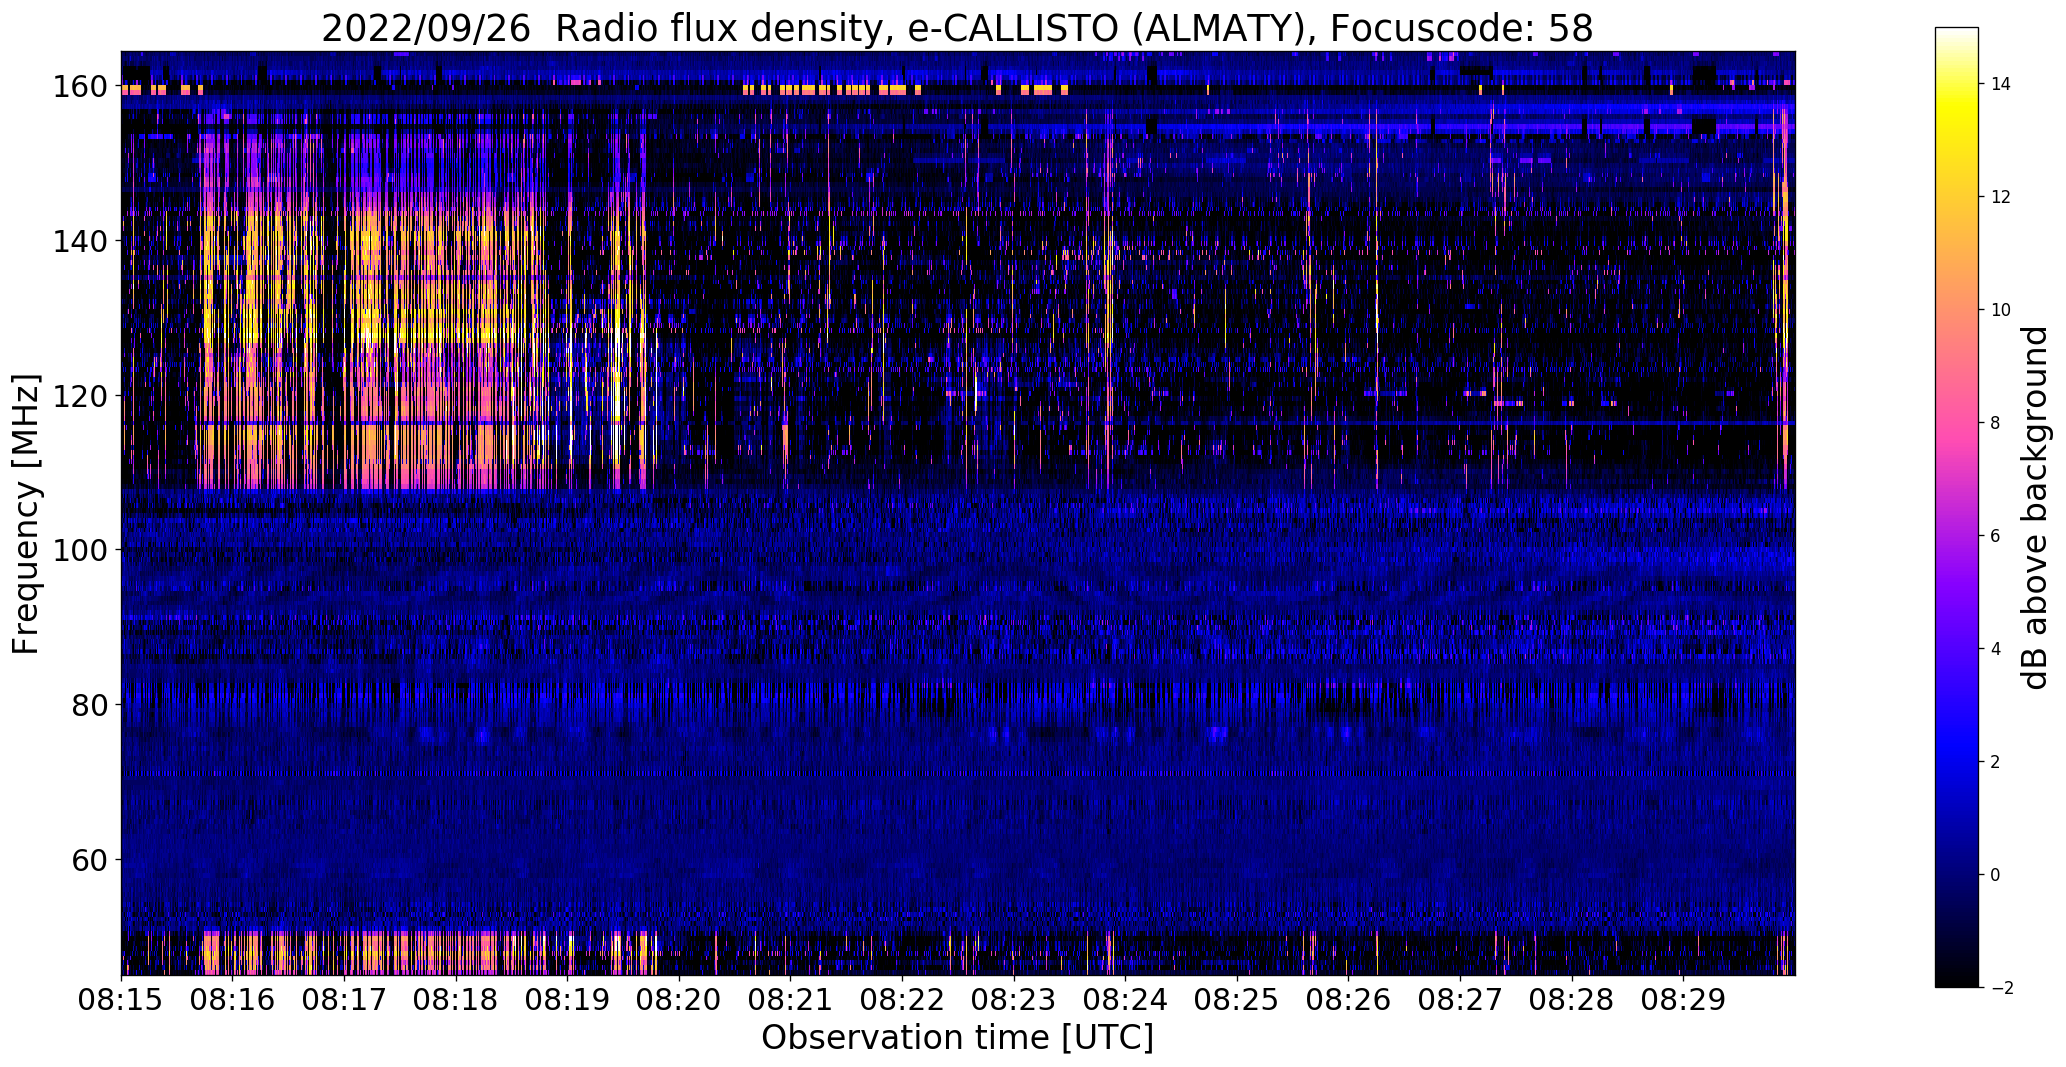Click the 08:19 time tick label
Image resolution: width=2066 pixels, height=1067 pixels.
point(567,999)
